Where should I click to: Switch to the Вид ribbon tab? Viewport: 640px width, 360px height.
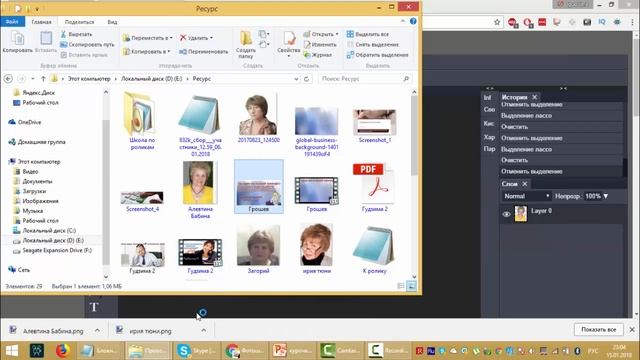pos(112,22)
